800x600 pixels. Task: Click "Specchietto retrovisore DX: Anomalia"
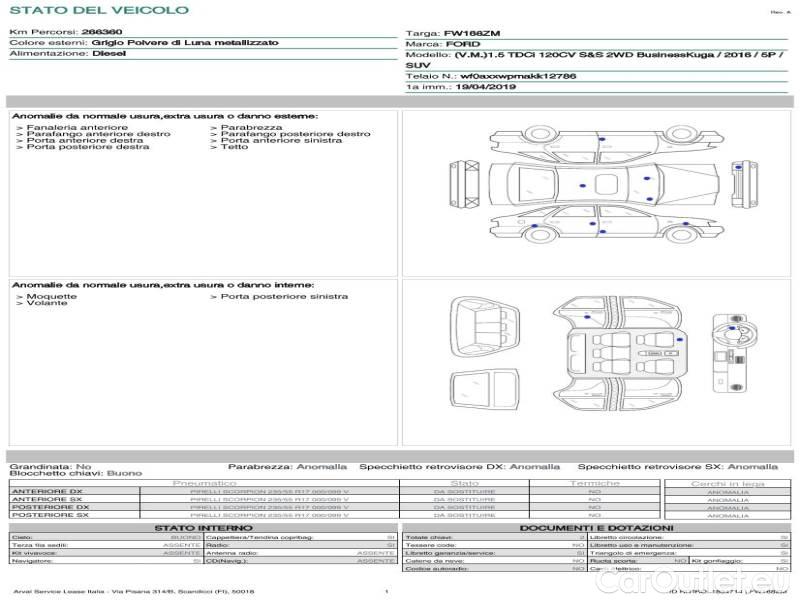(460, 467)
